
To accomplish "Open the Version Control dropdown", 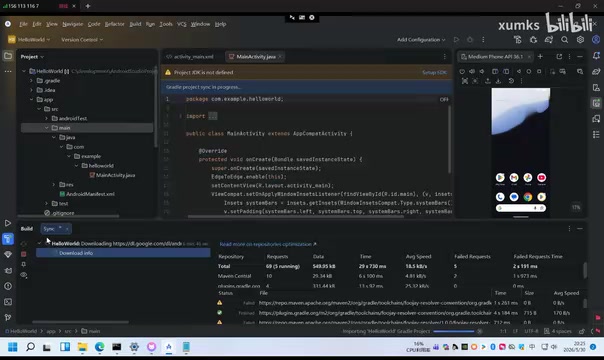I will 82,40.
